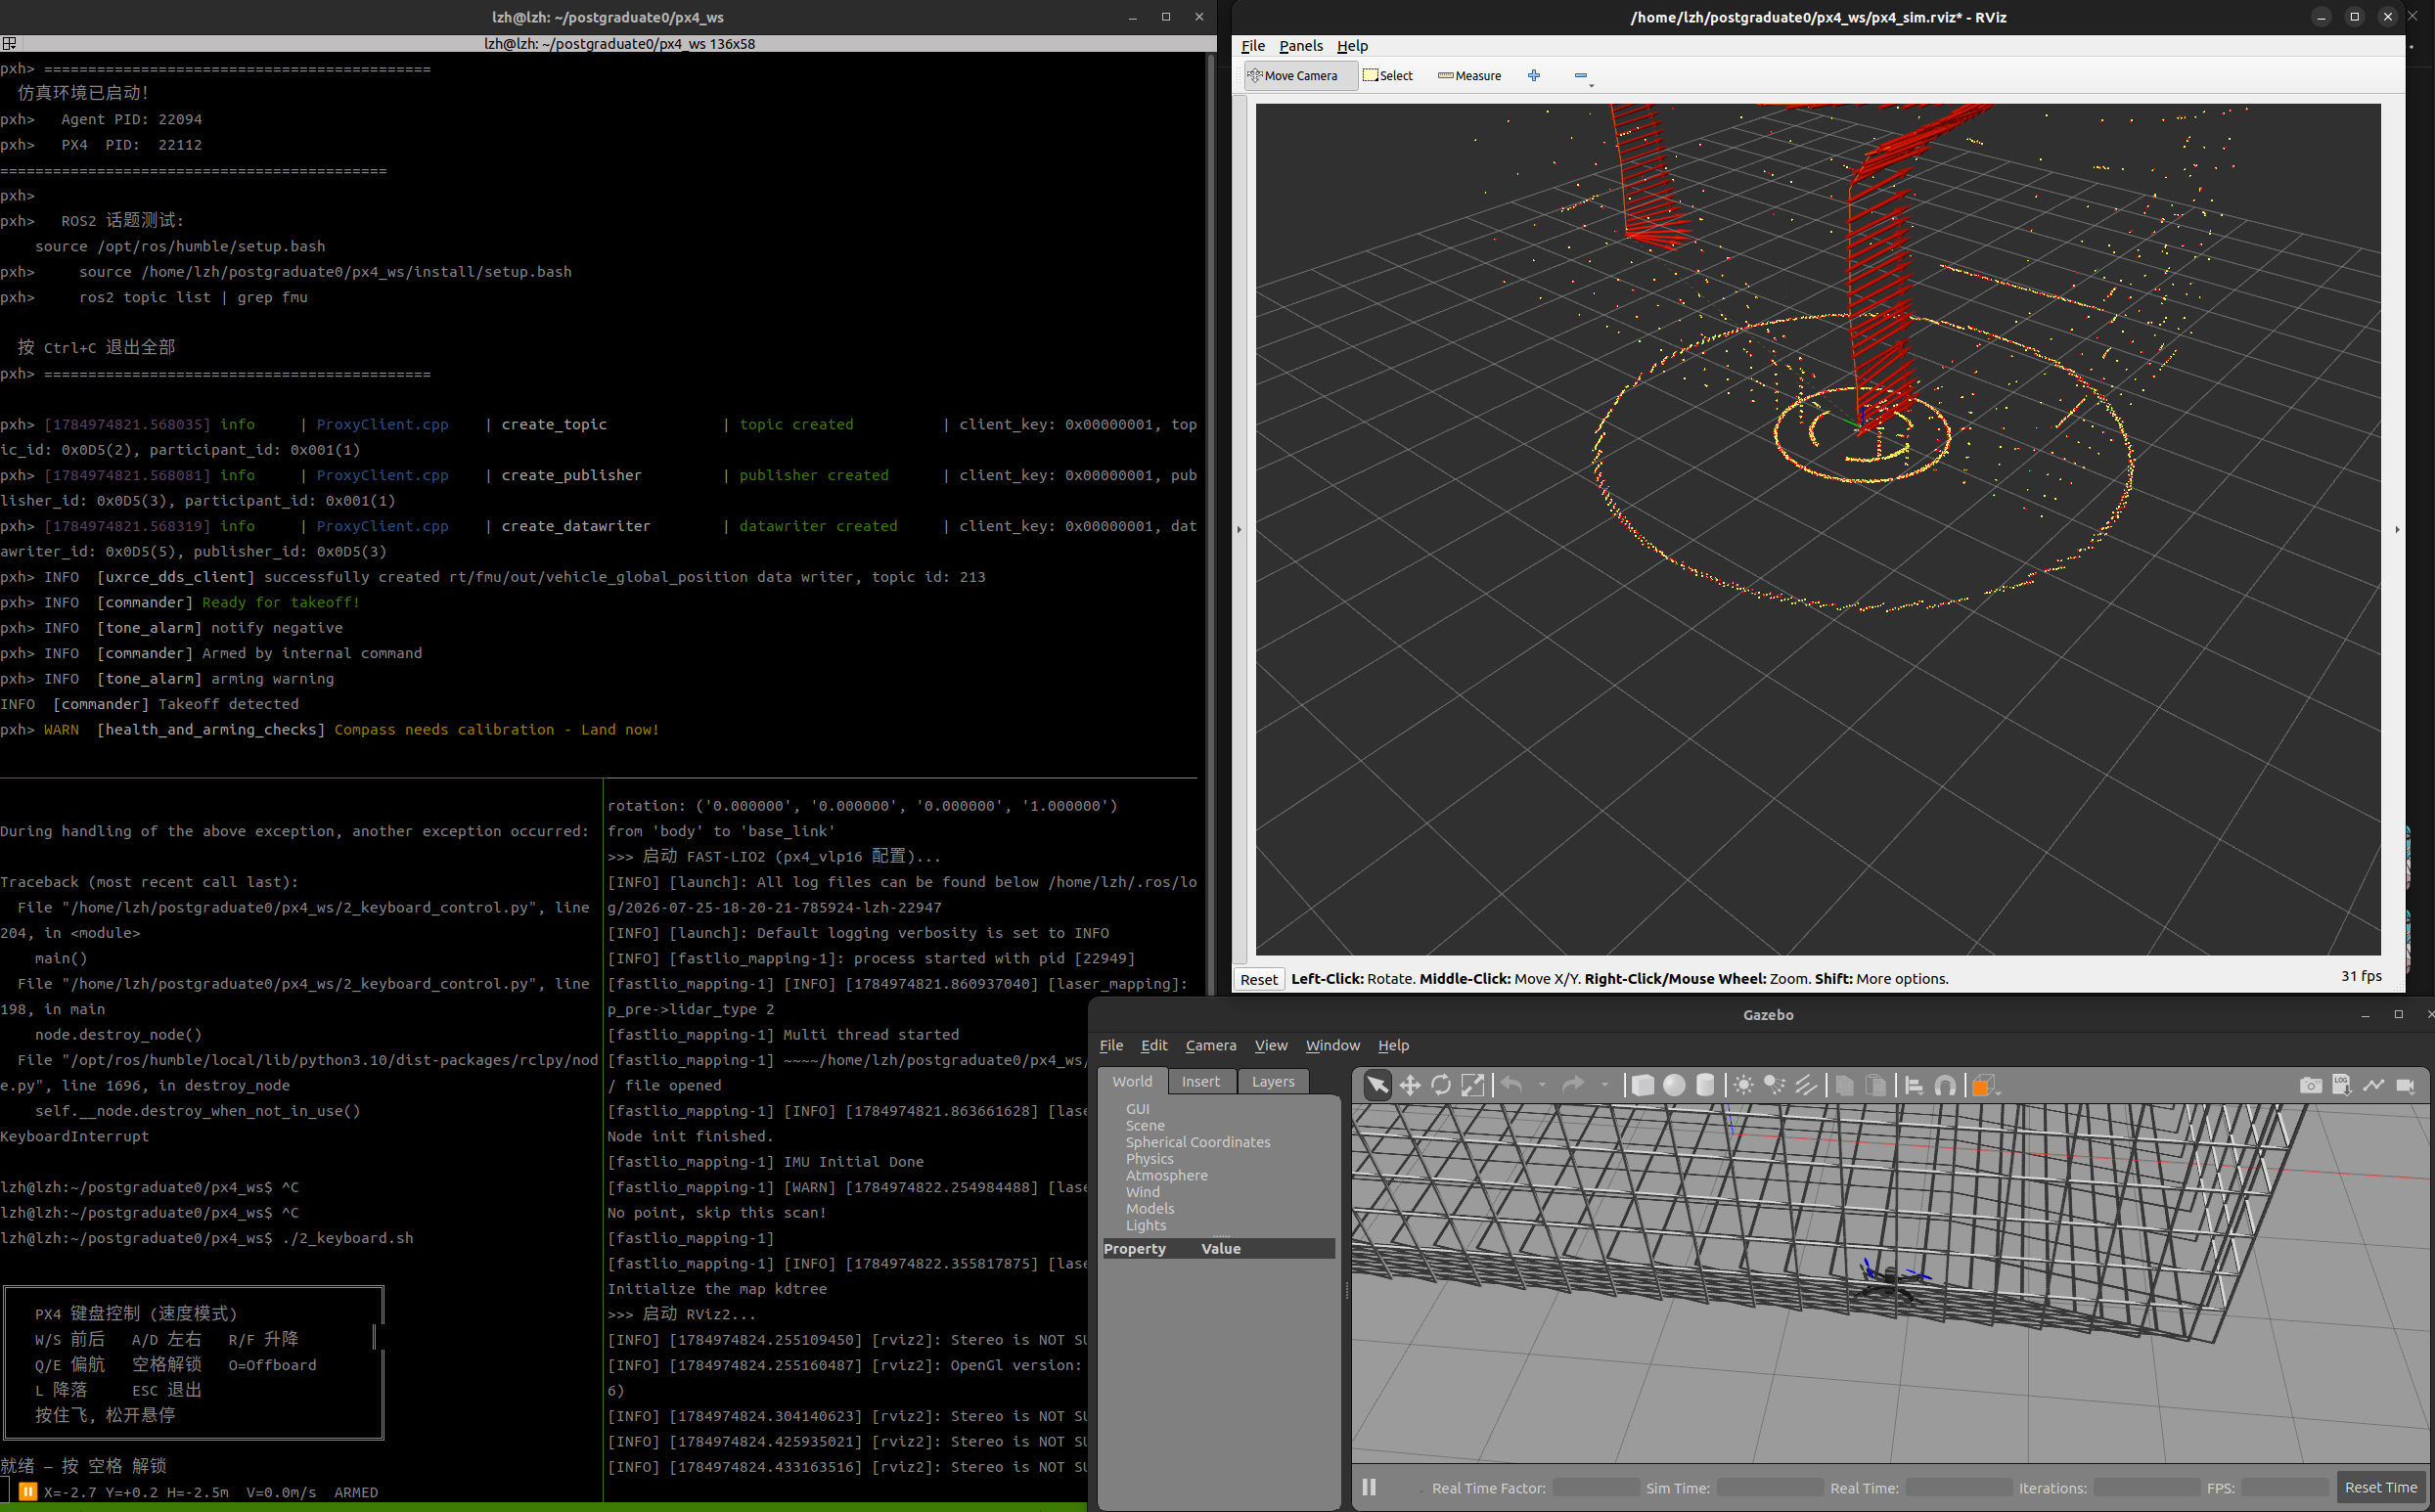
Task: Select Atmosphere in Gazebo world tree
Action: coord(1167,1176)
